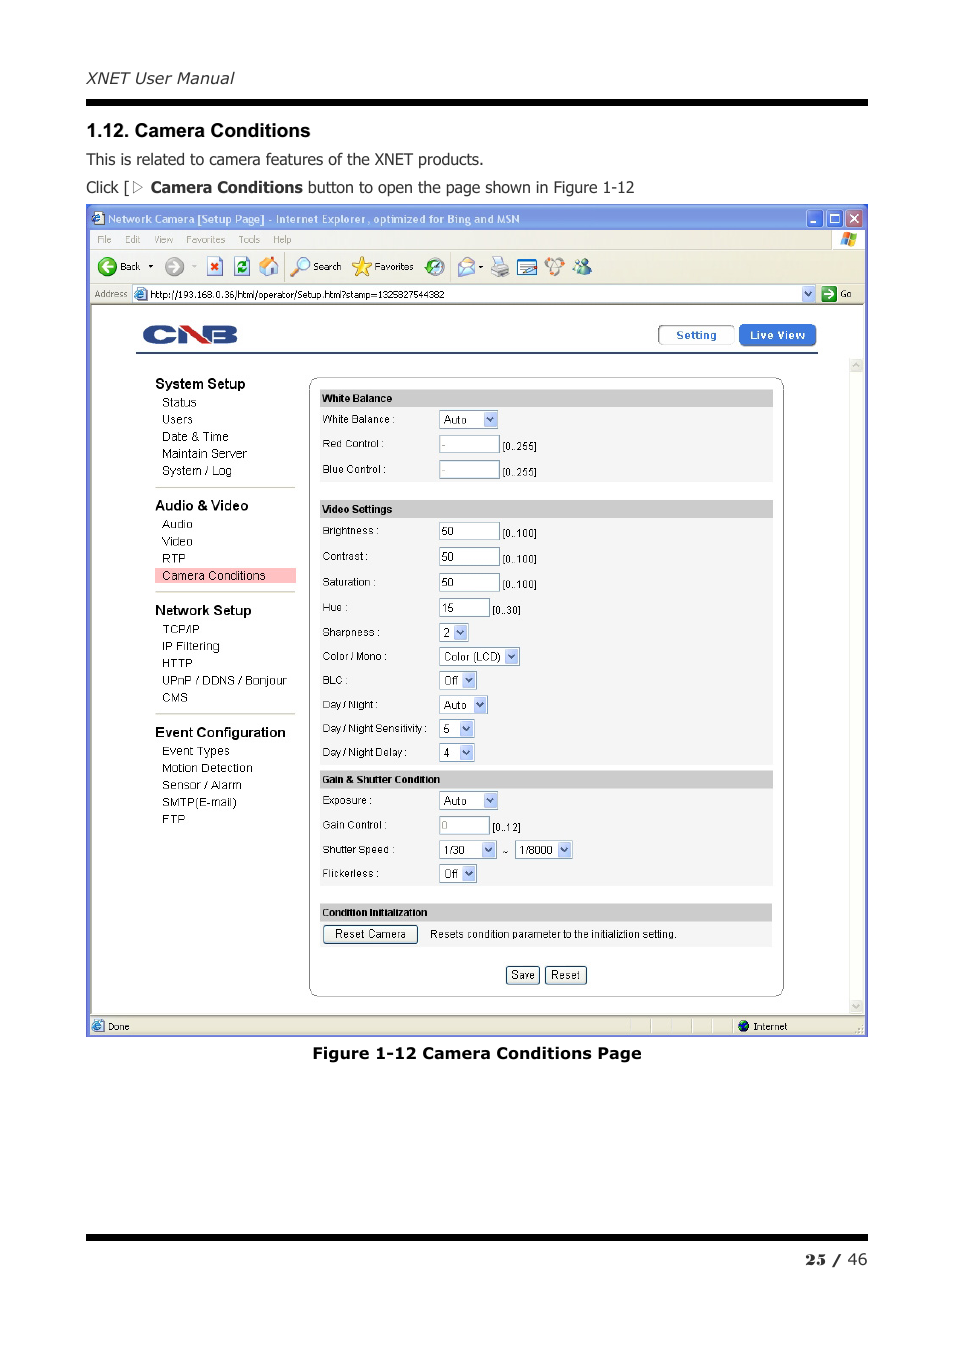This screenshot has height=1350, width=954.
Task: Open the Sharpness dropdown
Action: point(454,633)
